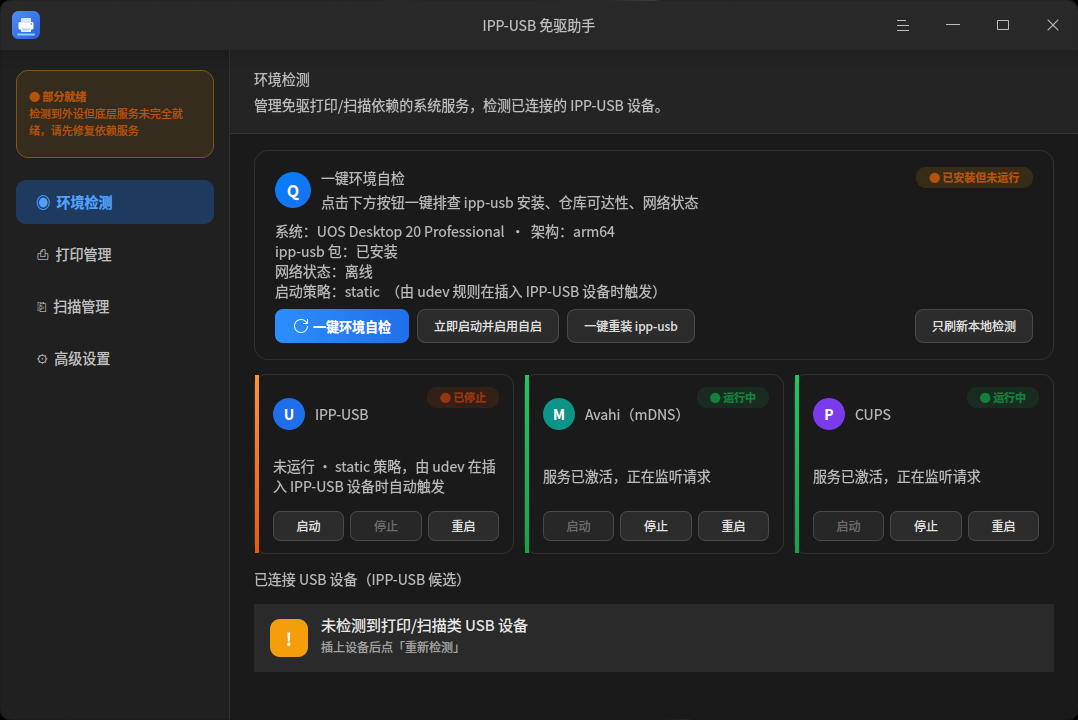Minimize the window
Image resolution: width=1078 pixels, height=720 pixels.
953,25
